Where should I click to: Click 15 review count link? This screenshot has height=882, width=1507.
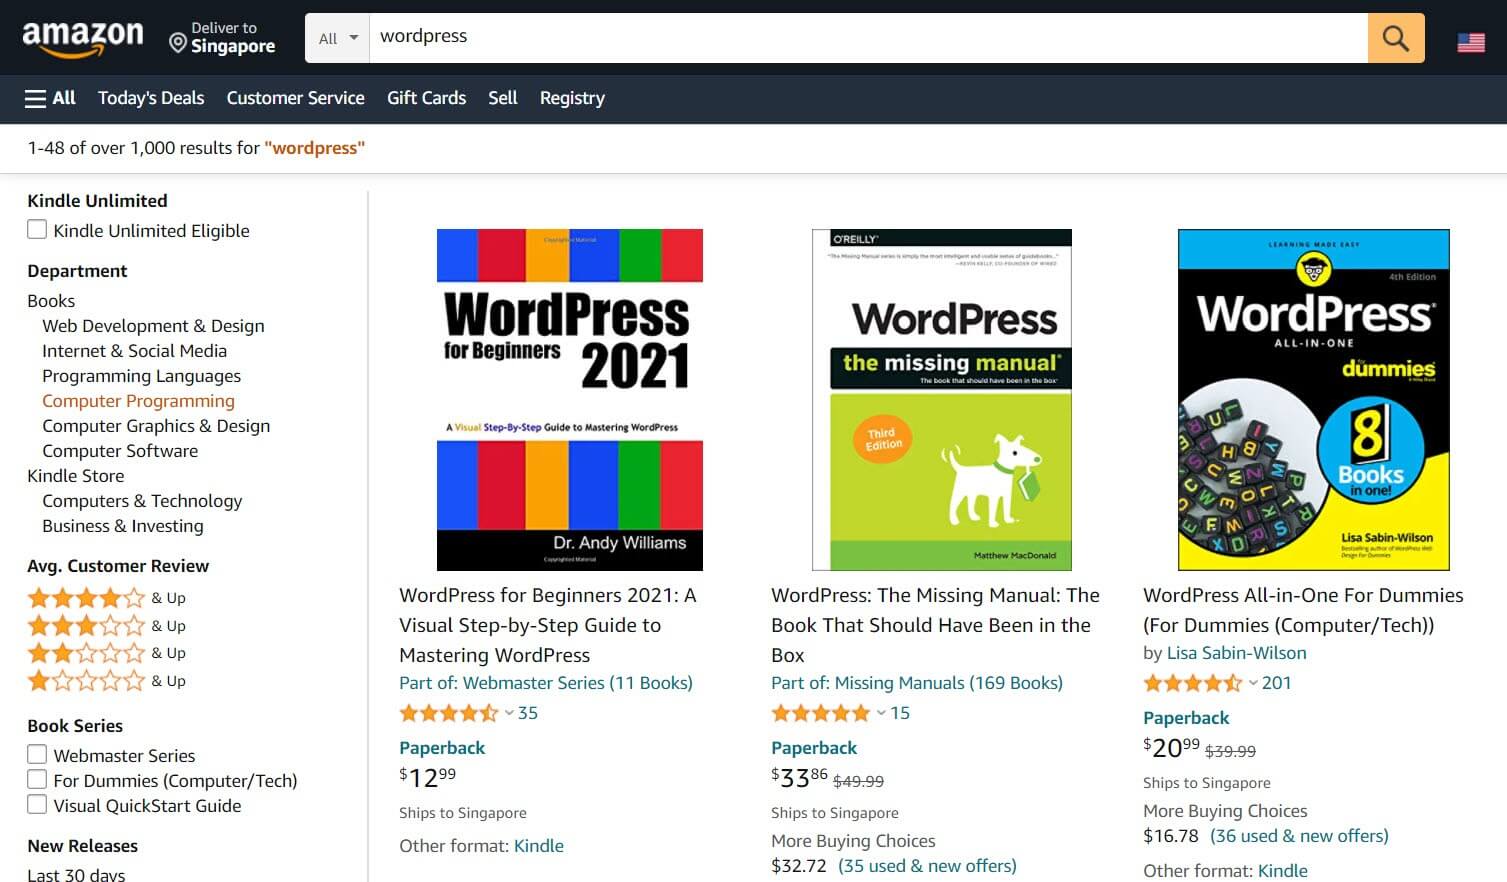click(900, 713)
